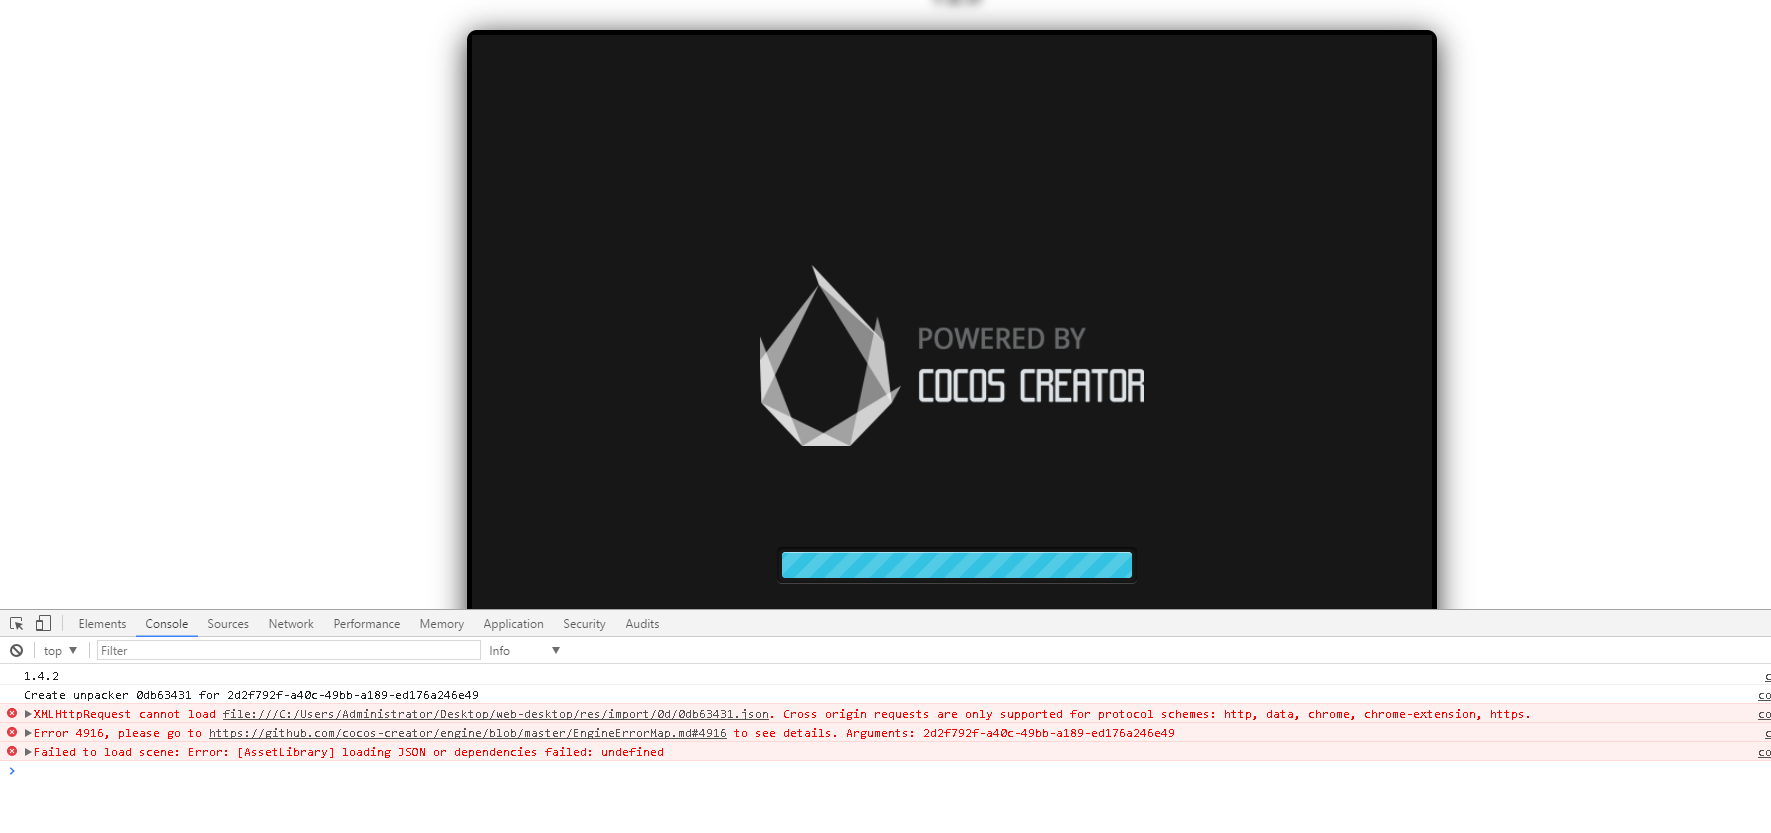
Task: Open the Audits tab
Action: [642, 623]
